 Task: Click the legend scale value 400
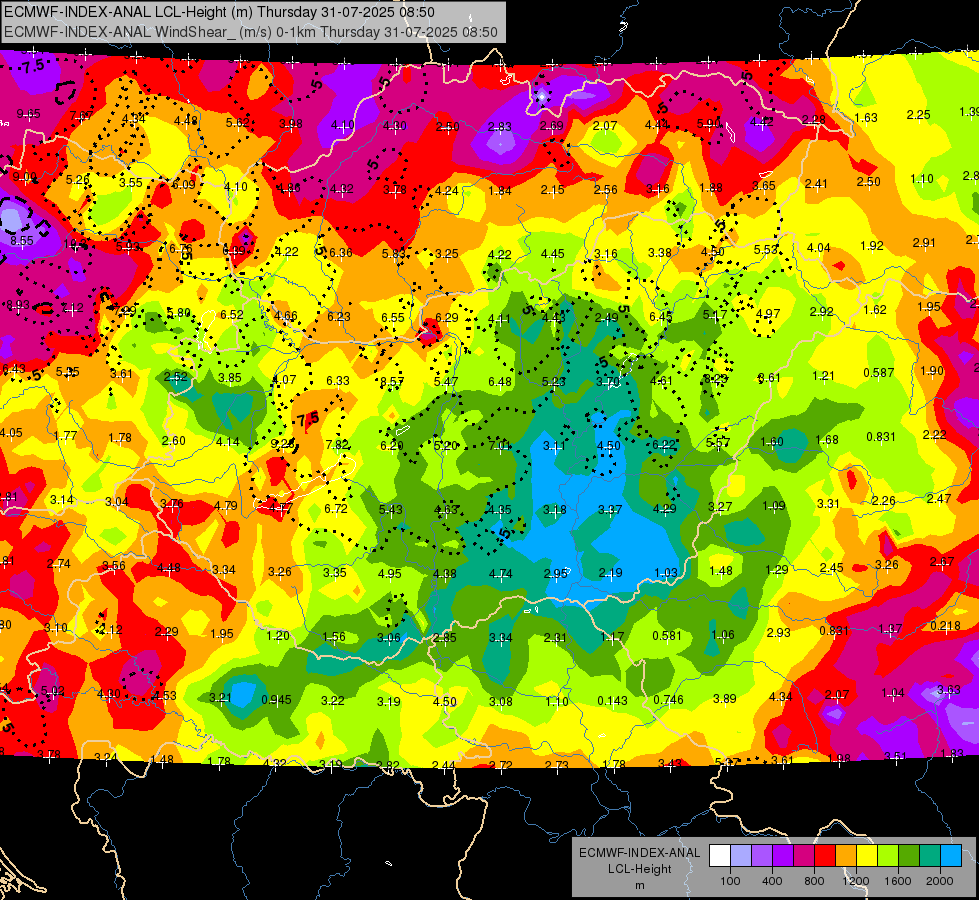click(772, 881)
